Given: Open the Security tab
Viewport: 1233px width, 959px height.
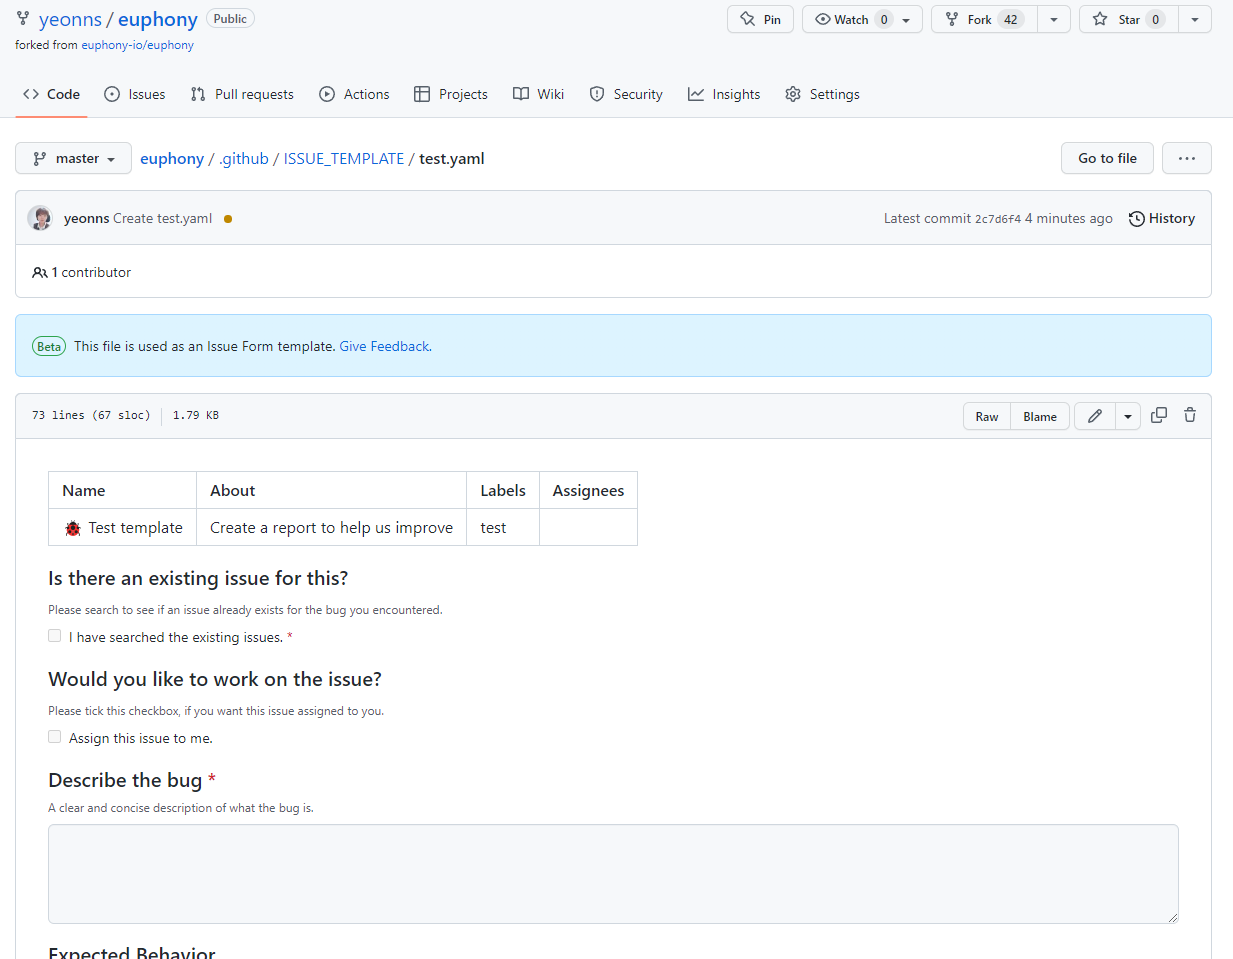Looking at the screenshot, I should pos(626,94).
